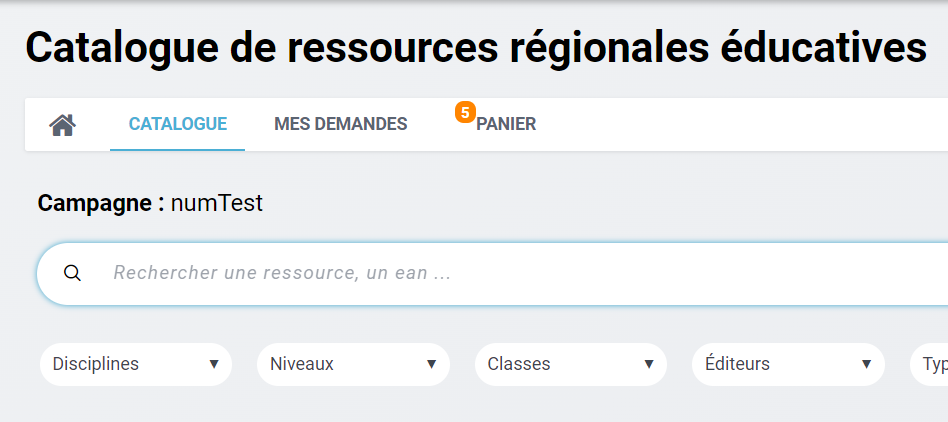
Task: Click the orange cart count badge
Action: click(464, 112)
